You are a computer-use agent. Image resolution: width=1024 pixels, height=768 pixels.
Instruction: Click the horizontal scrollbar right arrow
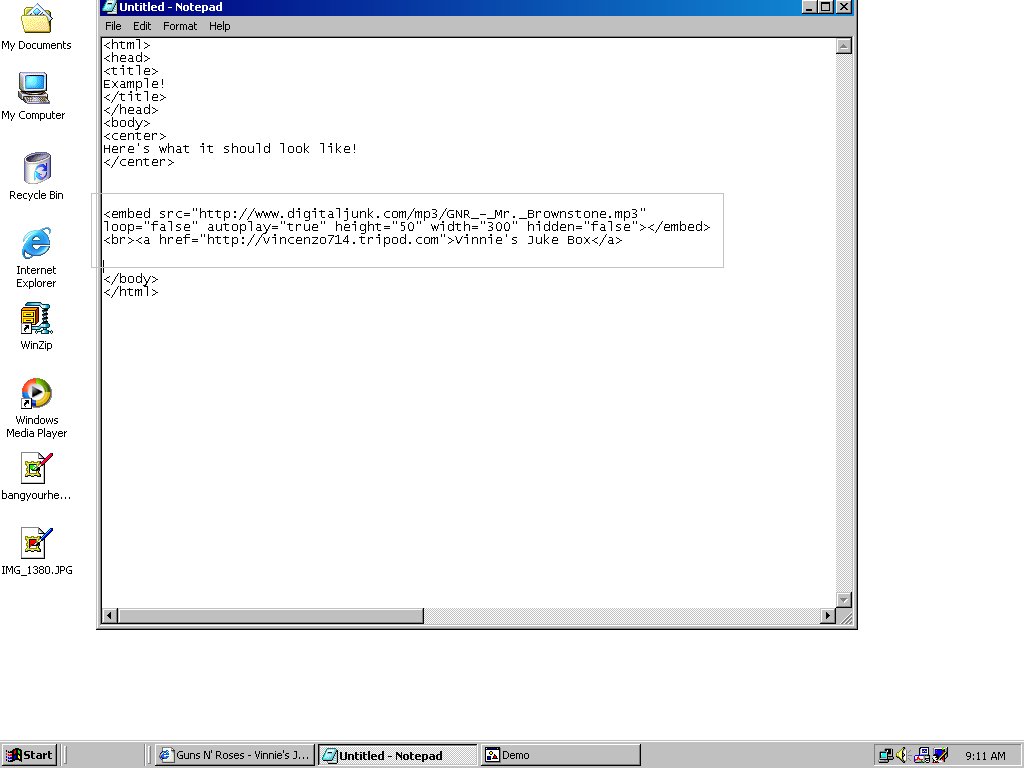[x=828, y=615]
